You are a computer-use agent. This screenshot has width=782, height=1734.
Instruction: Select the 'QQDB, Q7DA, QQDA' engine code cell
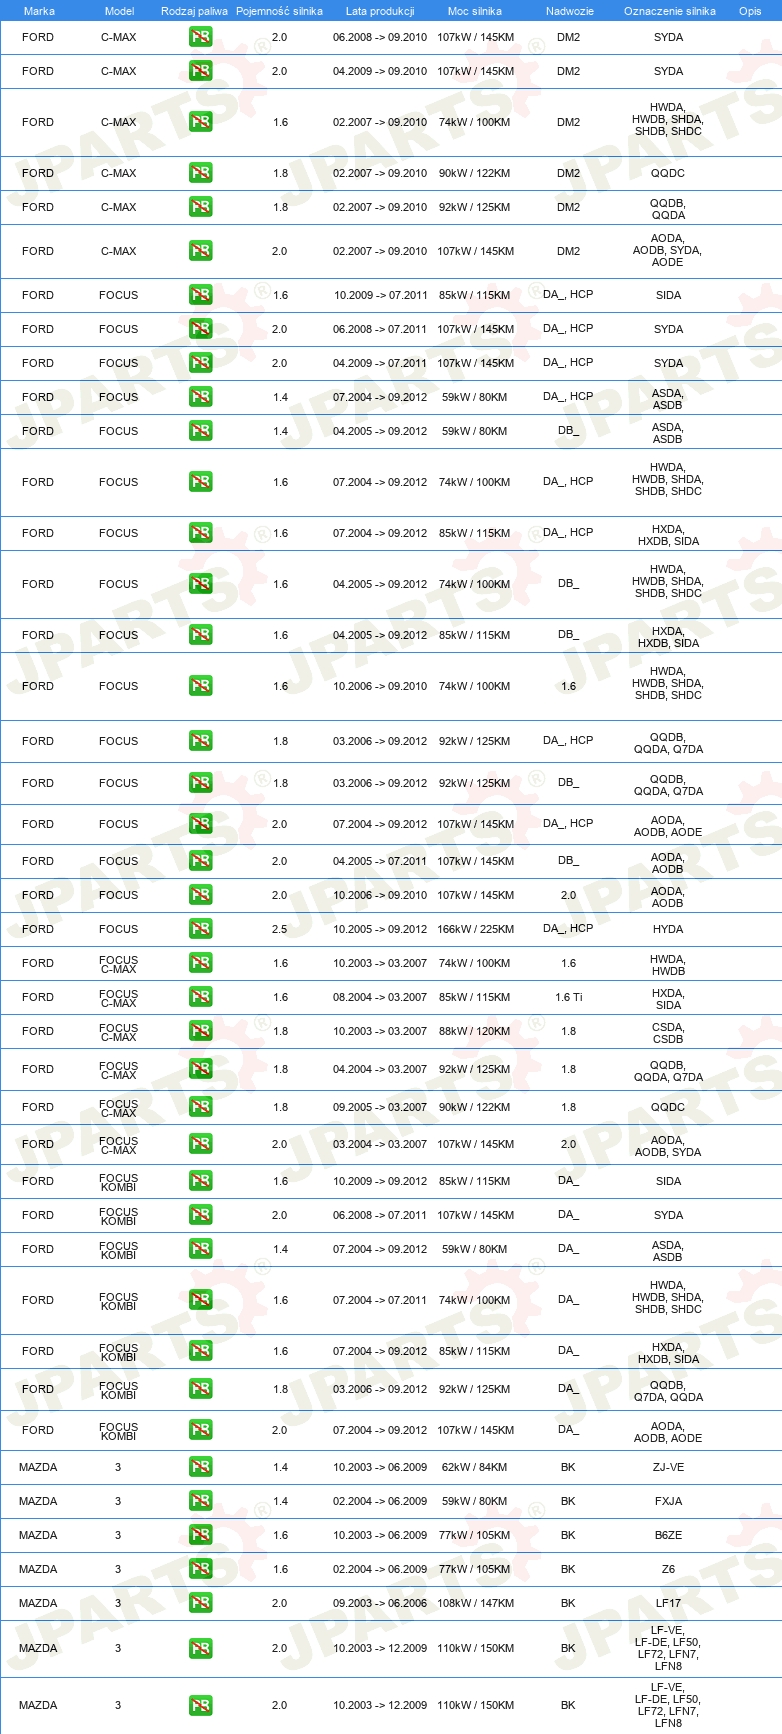668,1391
